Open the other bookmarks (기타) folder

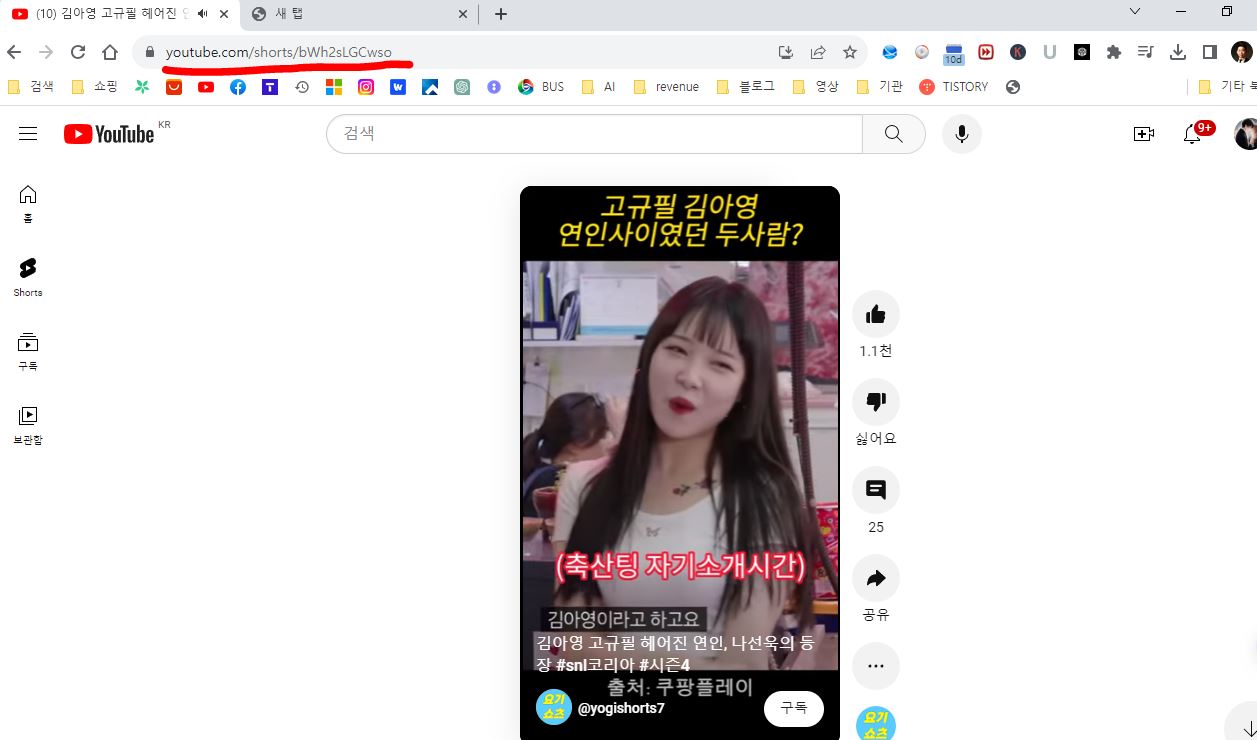pos(1226,87)
